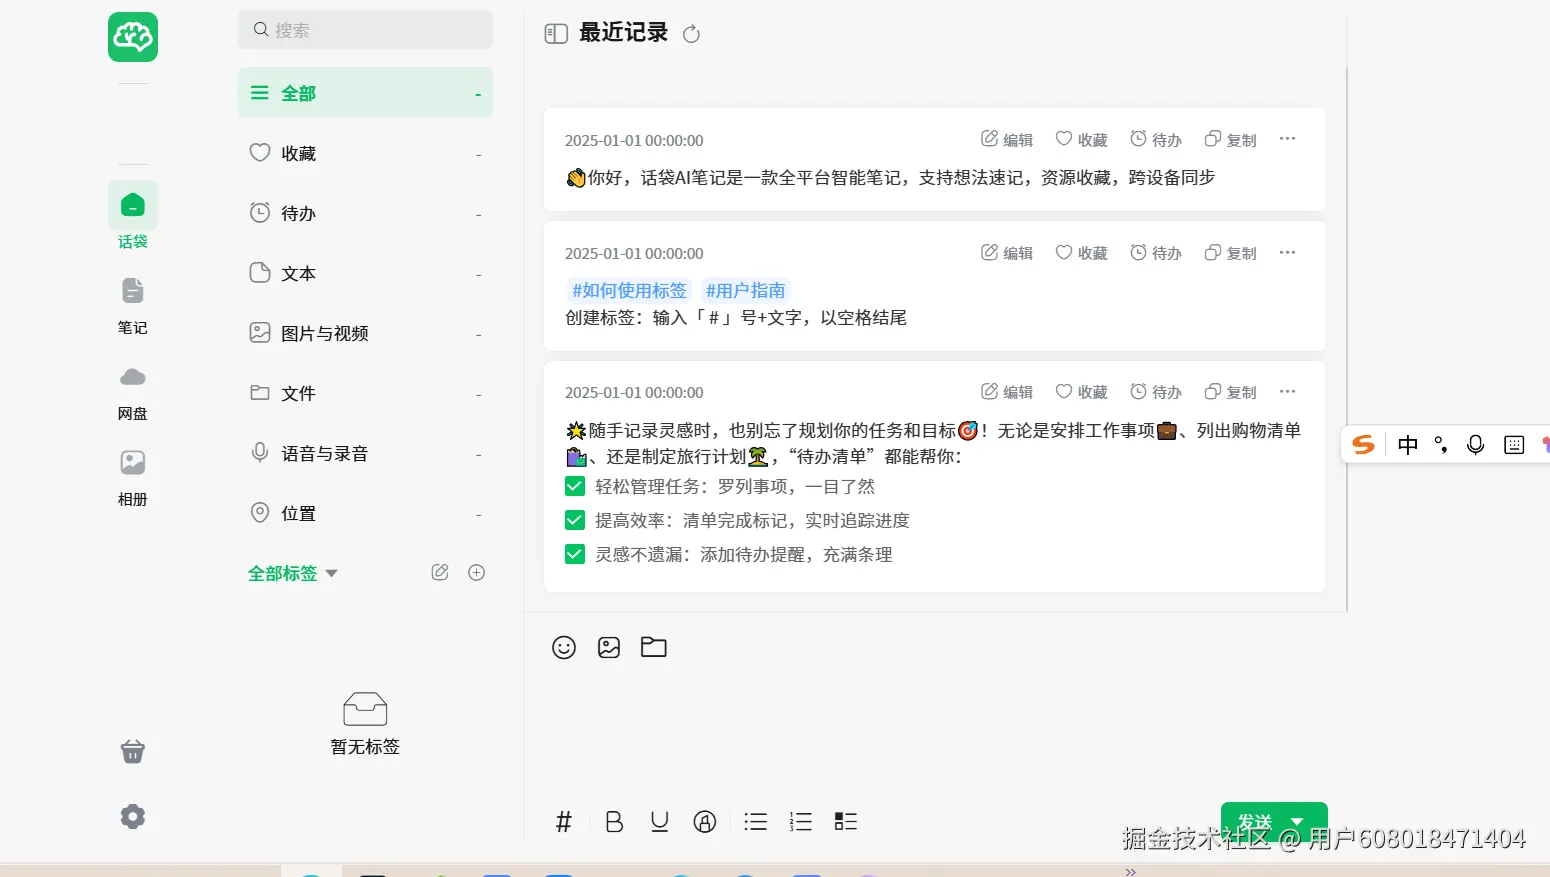Click 编辑 on the to-do list note
This screenshot has width=1550, height=877.
pos(1007,392)
